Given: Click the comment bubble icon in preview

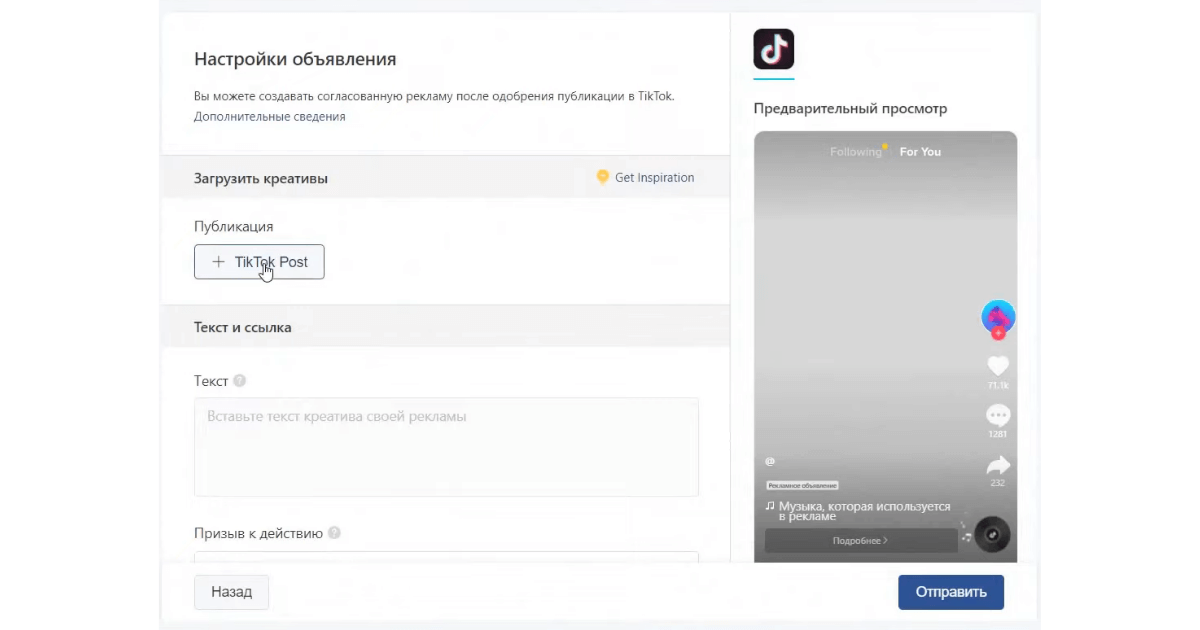Looking at the screenshot, I should 997,415.
